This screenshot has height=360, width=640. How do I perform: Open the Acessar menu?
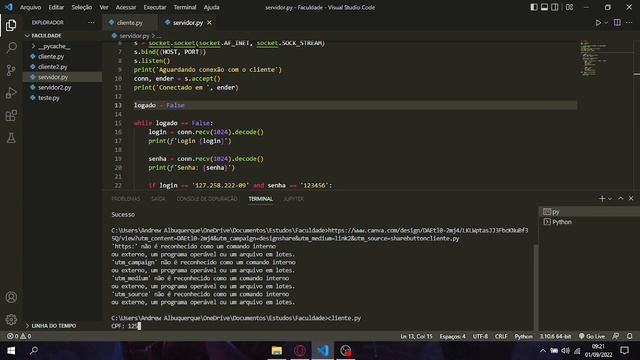(126, 7)
